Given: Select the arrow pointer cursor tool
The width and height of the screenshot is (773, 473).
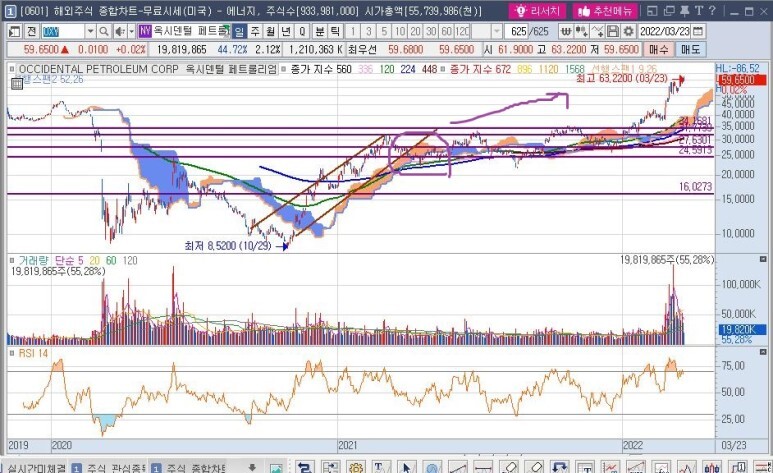Looking at the screenshot, I should point(406,468).
